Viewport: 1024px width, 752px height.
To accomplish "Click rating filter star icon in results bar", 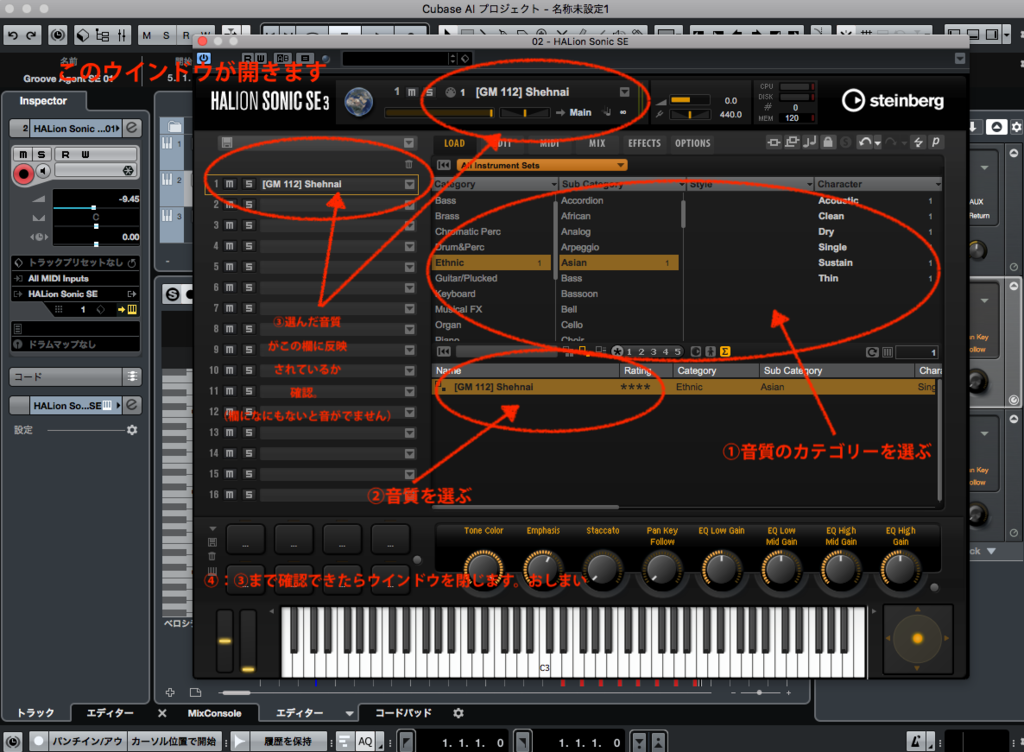I will coord(617,352).
